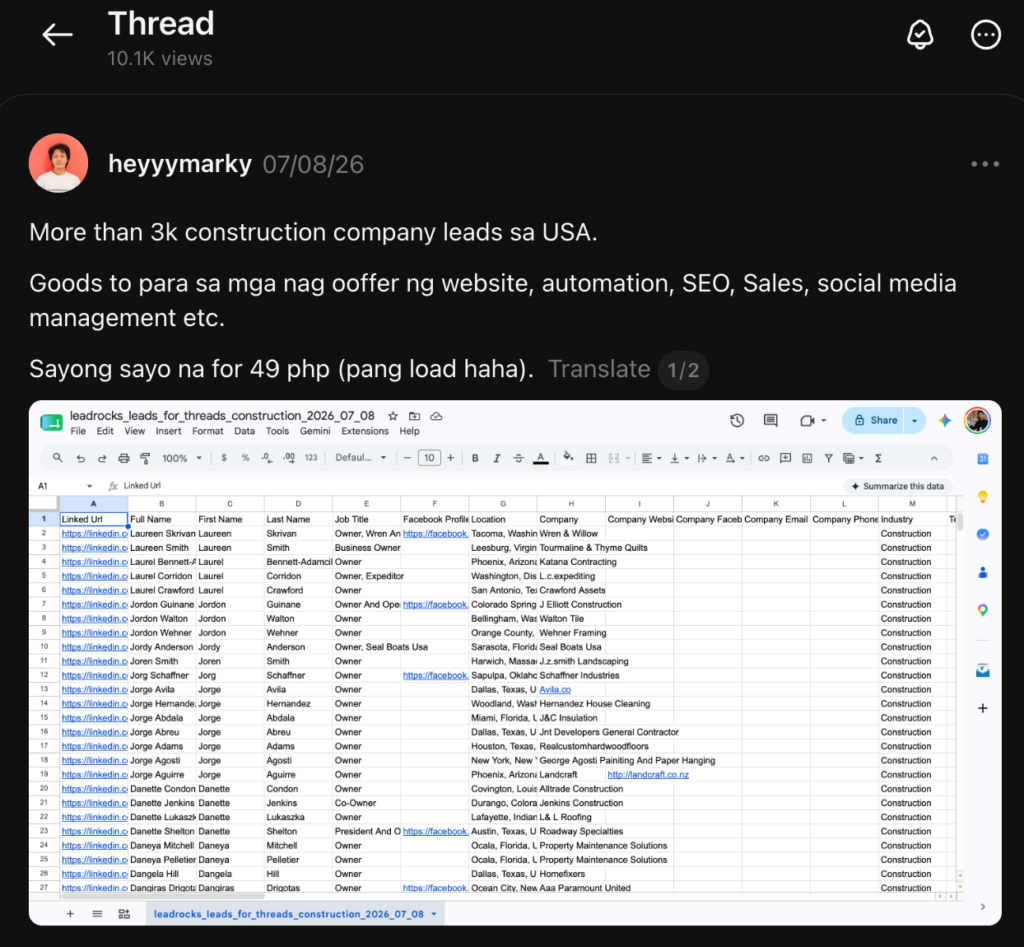Open version history clock icon

pyautogui.click(x=737, y=421)
